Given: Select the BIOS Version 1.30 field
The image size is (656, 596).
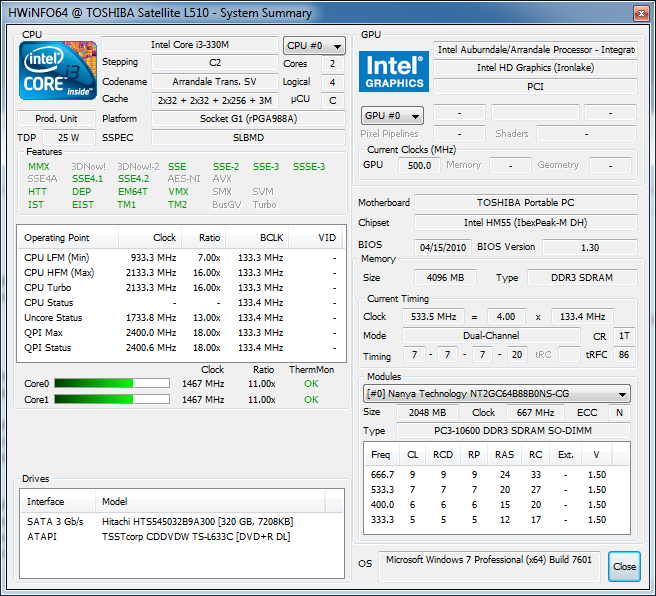Looking at the screenshot, I should (x=590, y=247).
